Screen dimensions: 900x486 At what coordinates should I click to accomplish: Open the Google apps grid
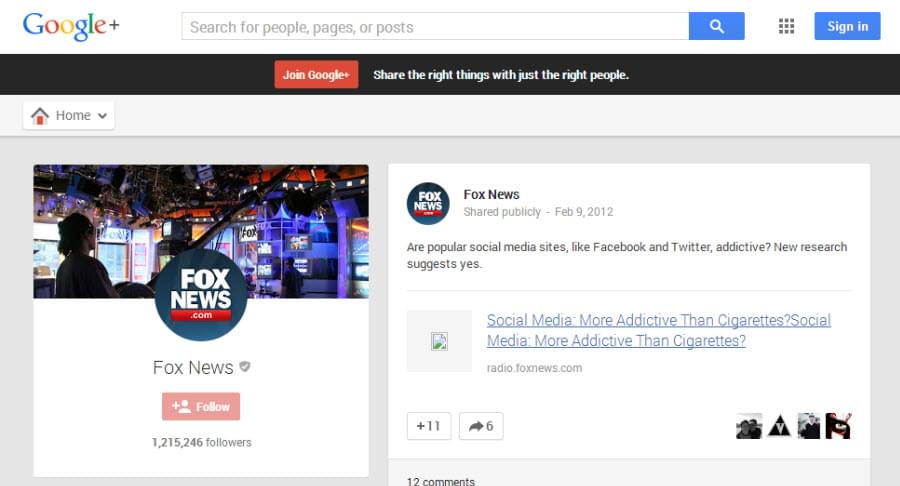pyautogui.click(x=786, y=27)
